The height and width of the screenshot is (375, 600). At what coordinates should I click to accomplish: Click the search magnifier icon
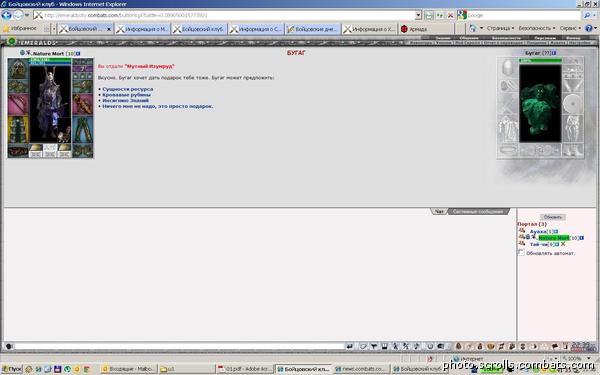tap(587, 15)
